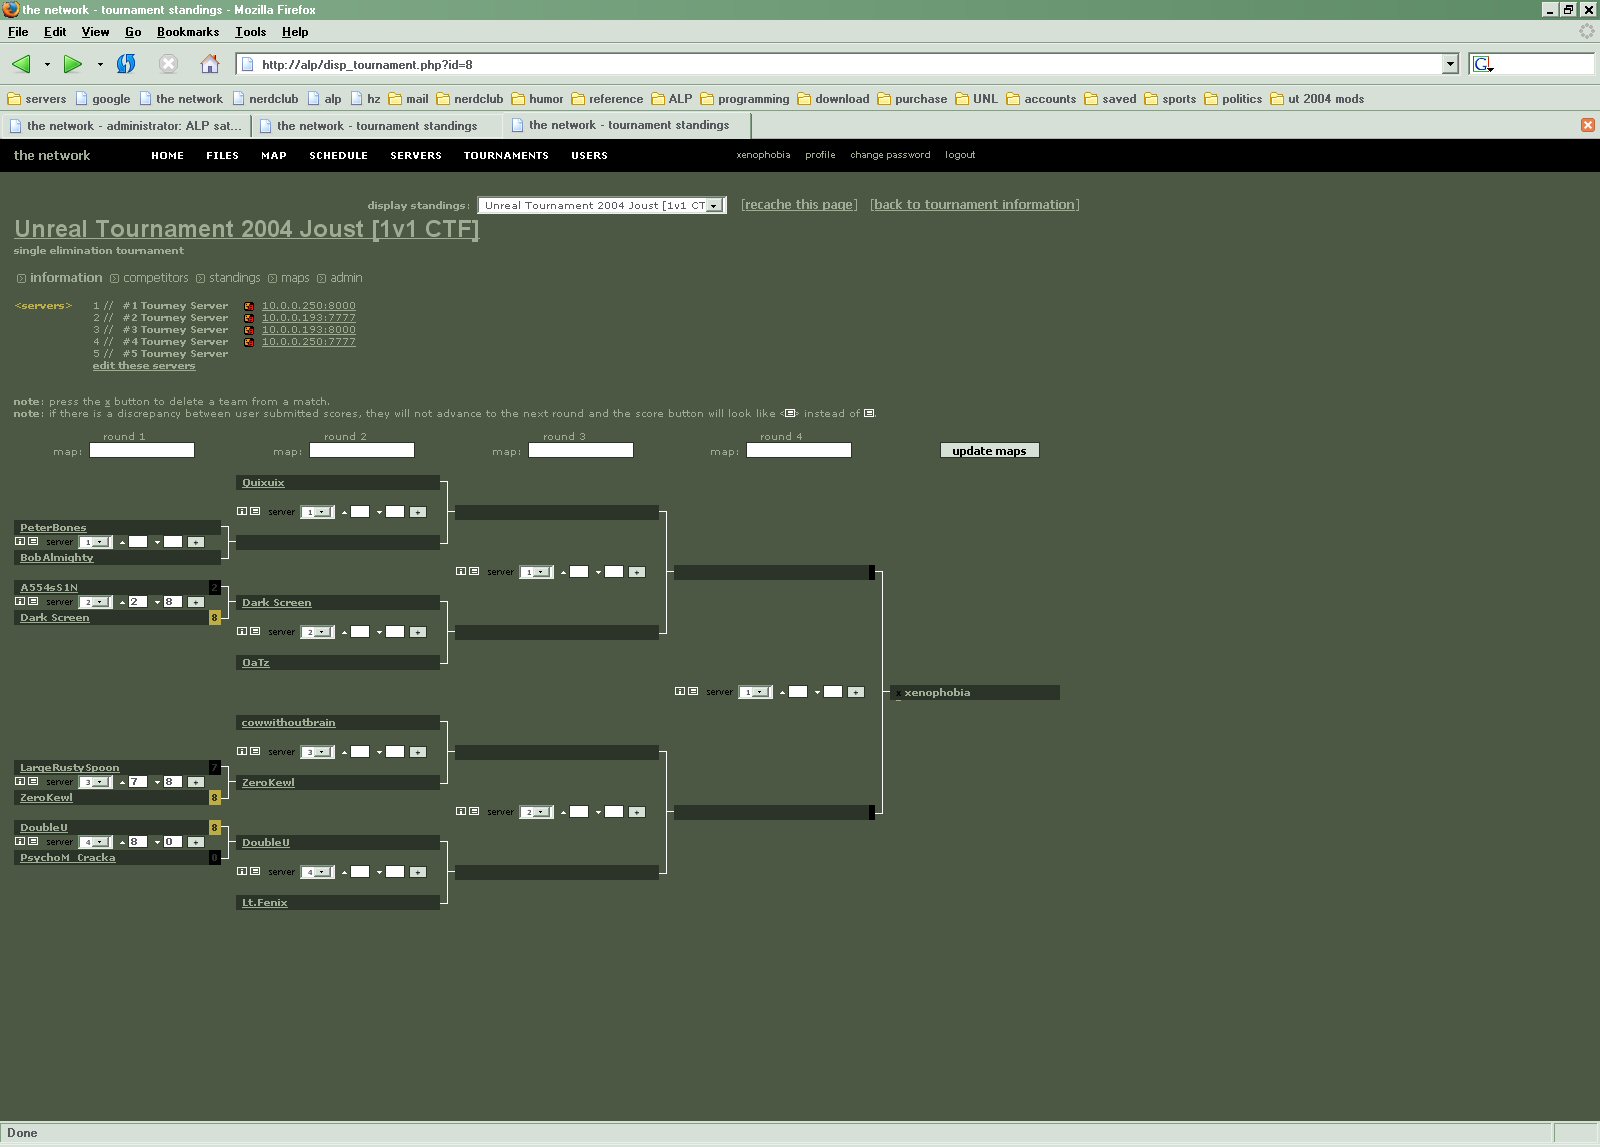
Task: Open info icon for the final match before xenophobia
Action: 680,691
